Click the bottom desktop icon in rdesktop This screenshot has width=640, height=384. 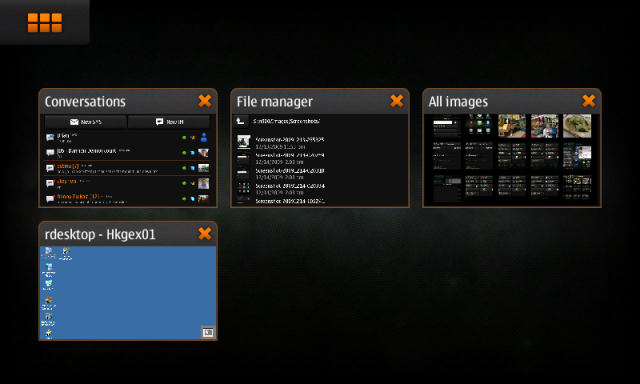[48, 334]
